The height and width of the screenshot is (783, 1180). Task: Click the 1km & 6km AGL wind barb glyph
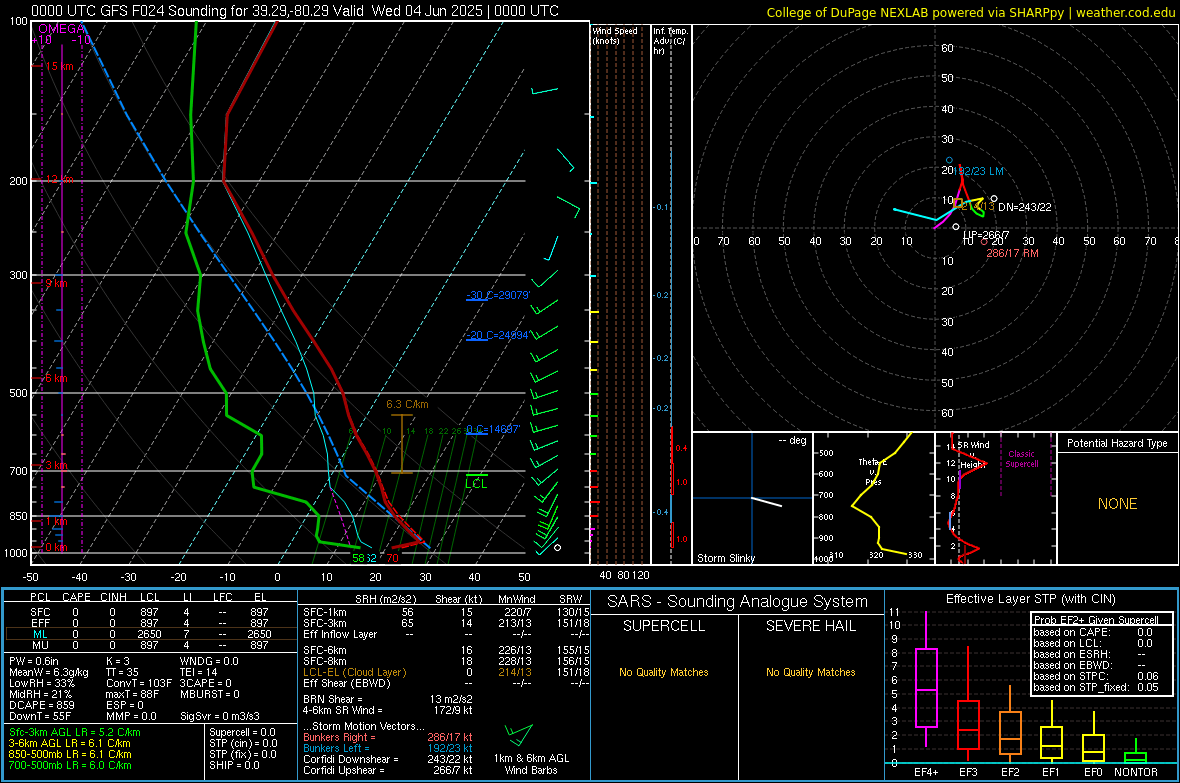[519, 734]
